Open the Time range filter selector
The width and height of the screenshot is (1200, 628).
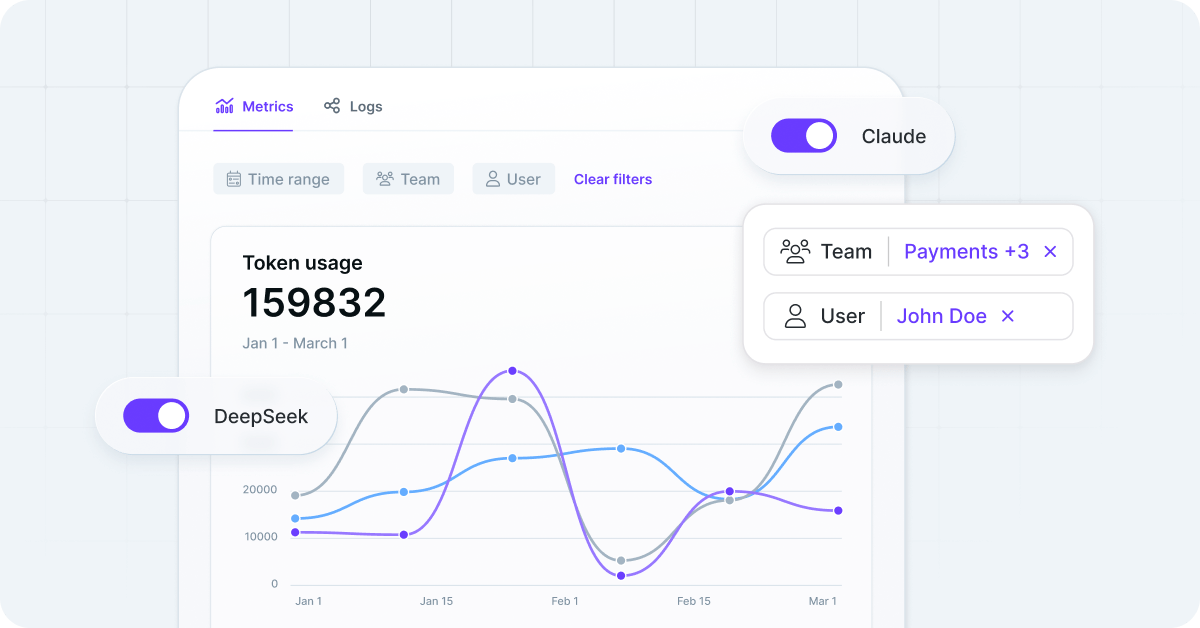278,178
